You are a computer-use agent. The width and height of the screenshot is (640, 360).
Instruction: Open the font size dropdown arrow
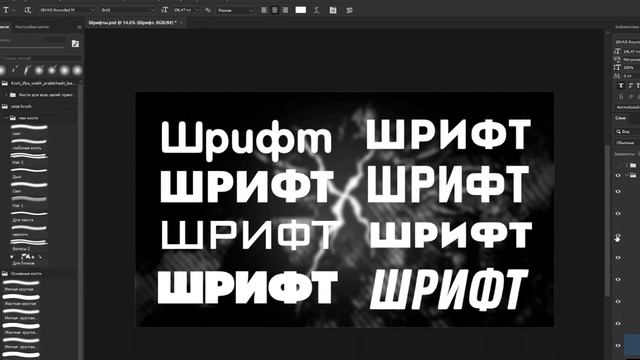click(x=197, y=10)
